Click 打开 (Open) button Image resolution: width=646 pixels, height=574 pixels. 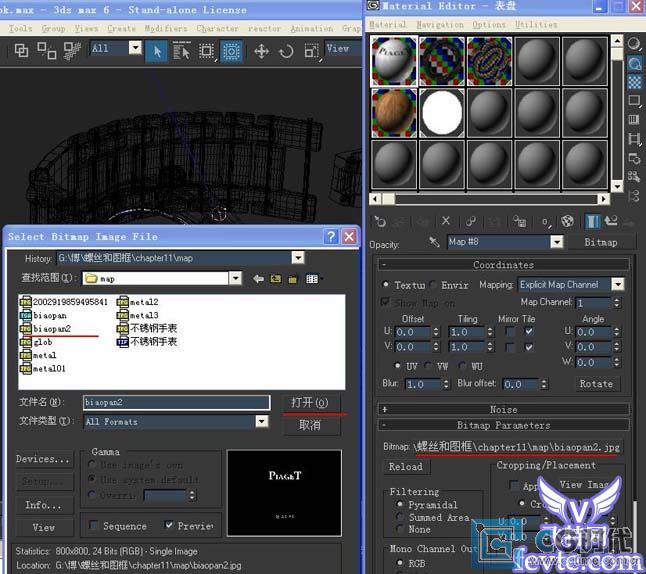(x=310, y=403)
